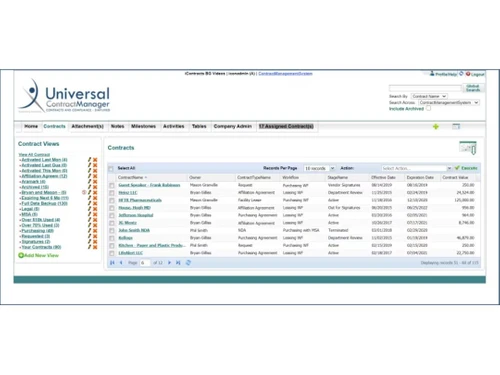This screenshot has width=500, height=375.
Task: Go to next page of records
Action: click(x=169, y=263)
